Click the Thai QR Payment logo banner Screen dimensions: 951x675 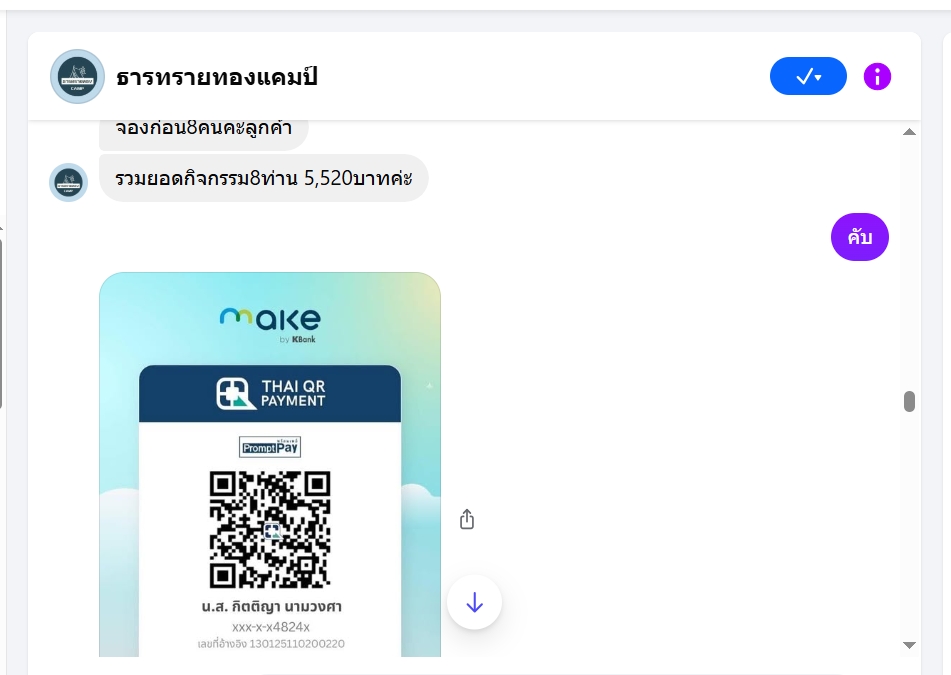click(x=270, y=394)
